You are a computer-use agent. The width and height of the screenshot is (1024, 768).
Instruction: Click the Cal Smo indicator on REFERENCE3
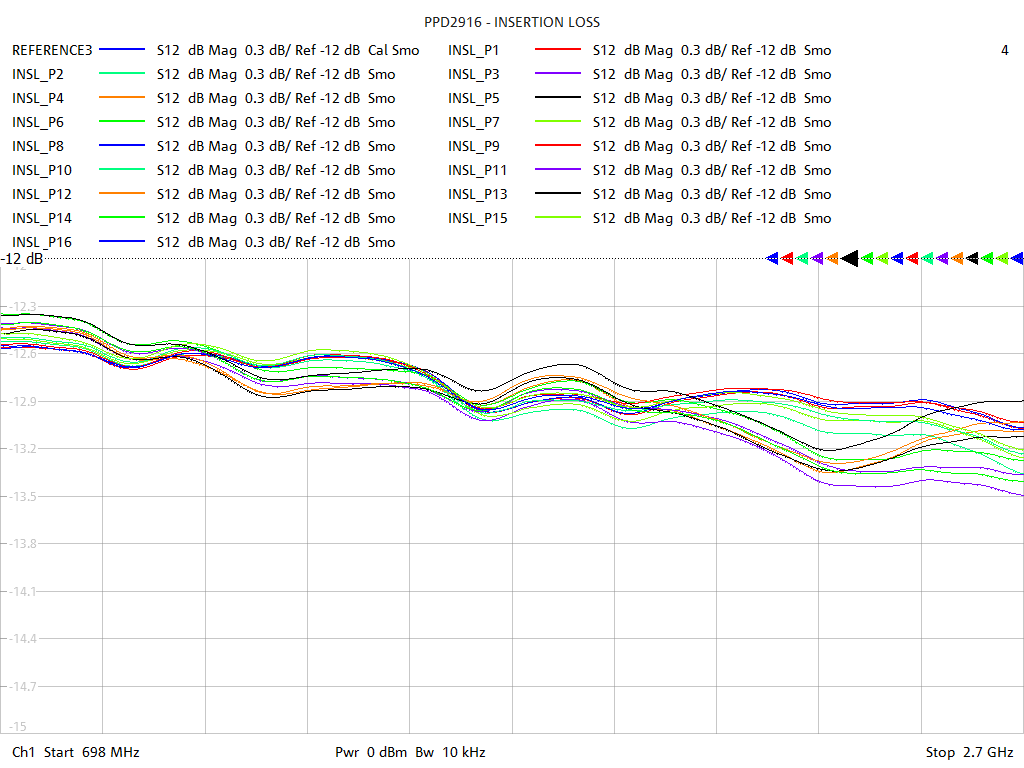(x=394, y=50)
